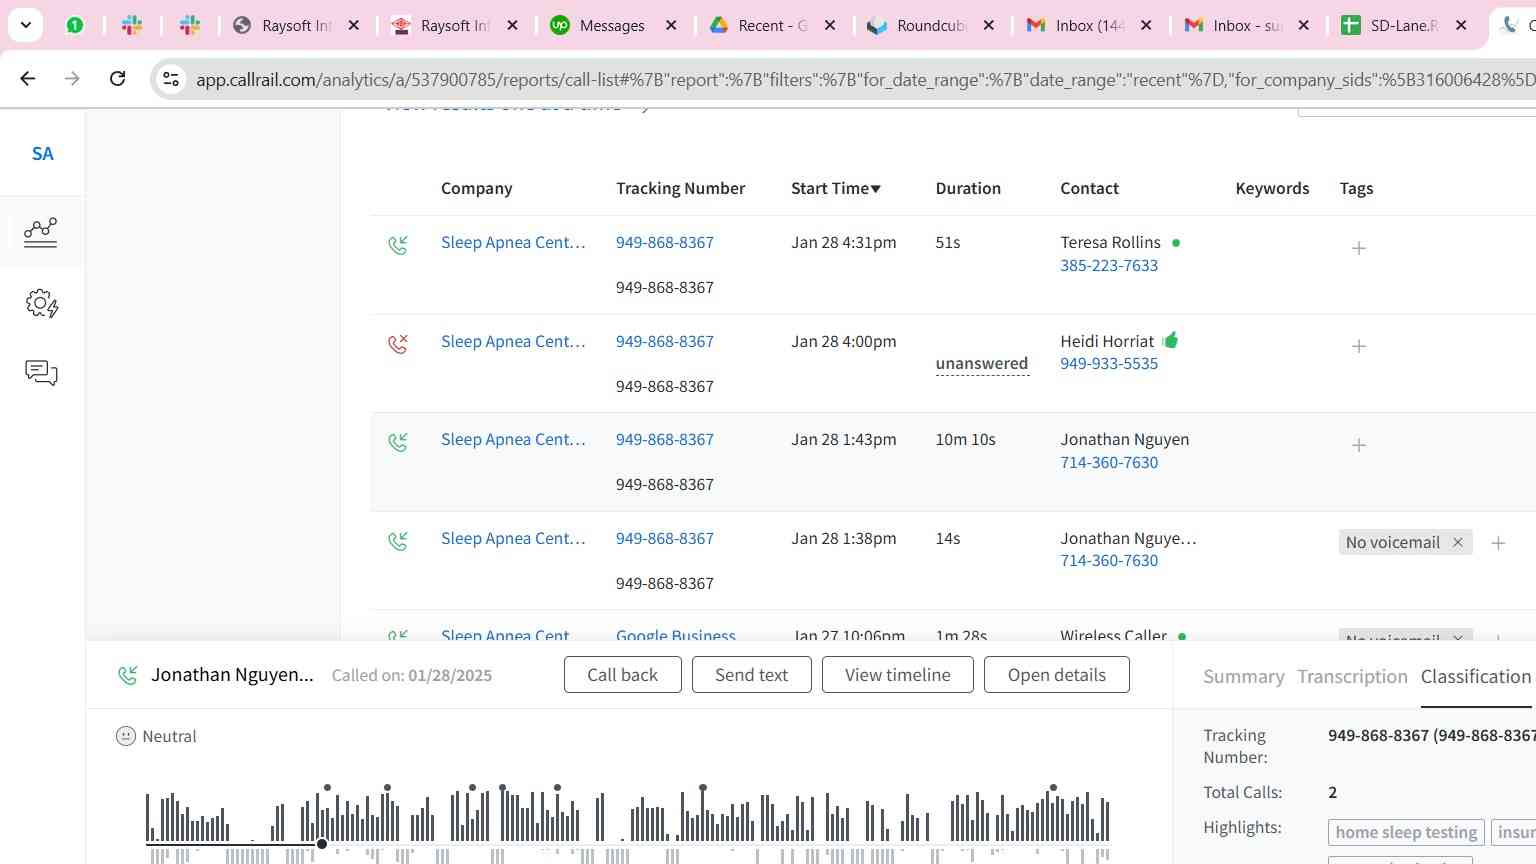Switch to the Classification tab

(1476, 676)
